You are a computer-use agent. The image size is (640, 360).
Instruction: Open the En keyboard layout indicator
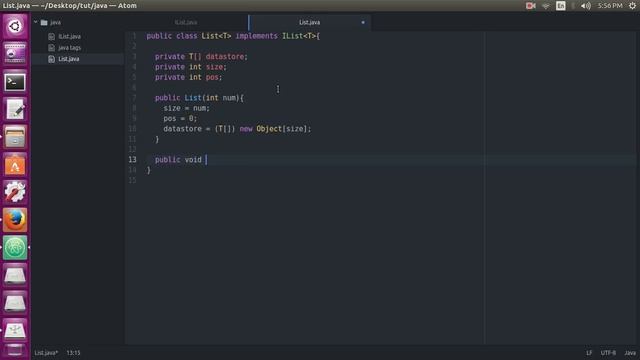[561, 6]
